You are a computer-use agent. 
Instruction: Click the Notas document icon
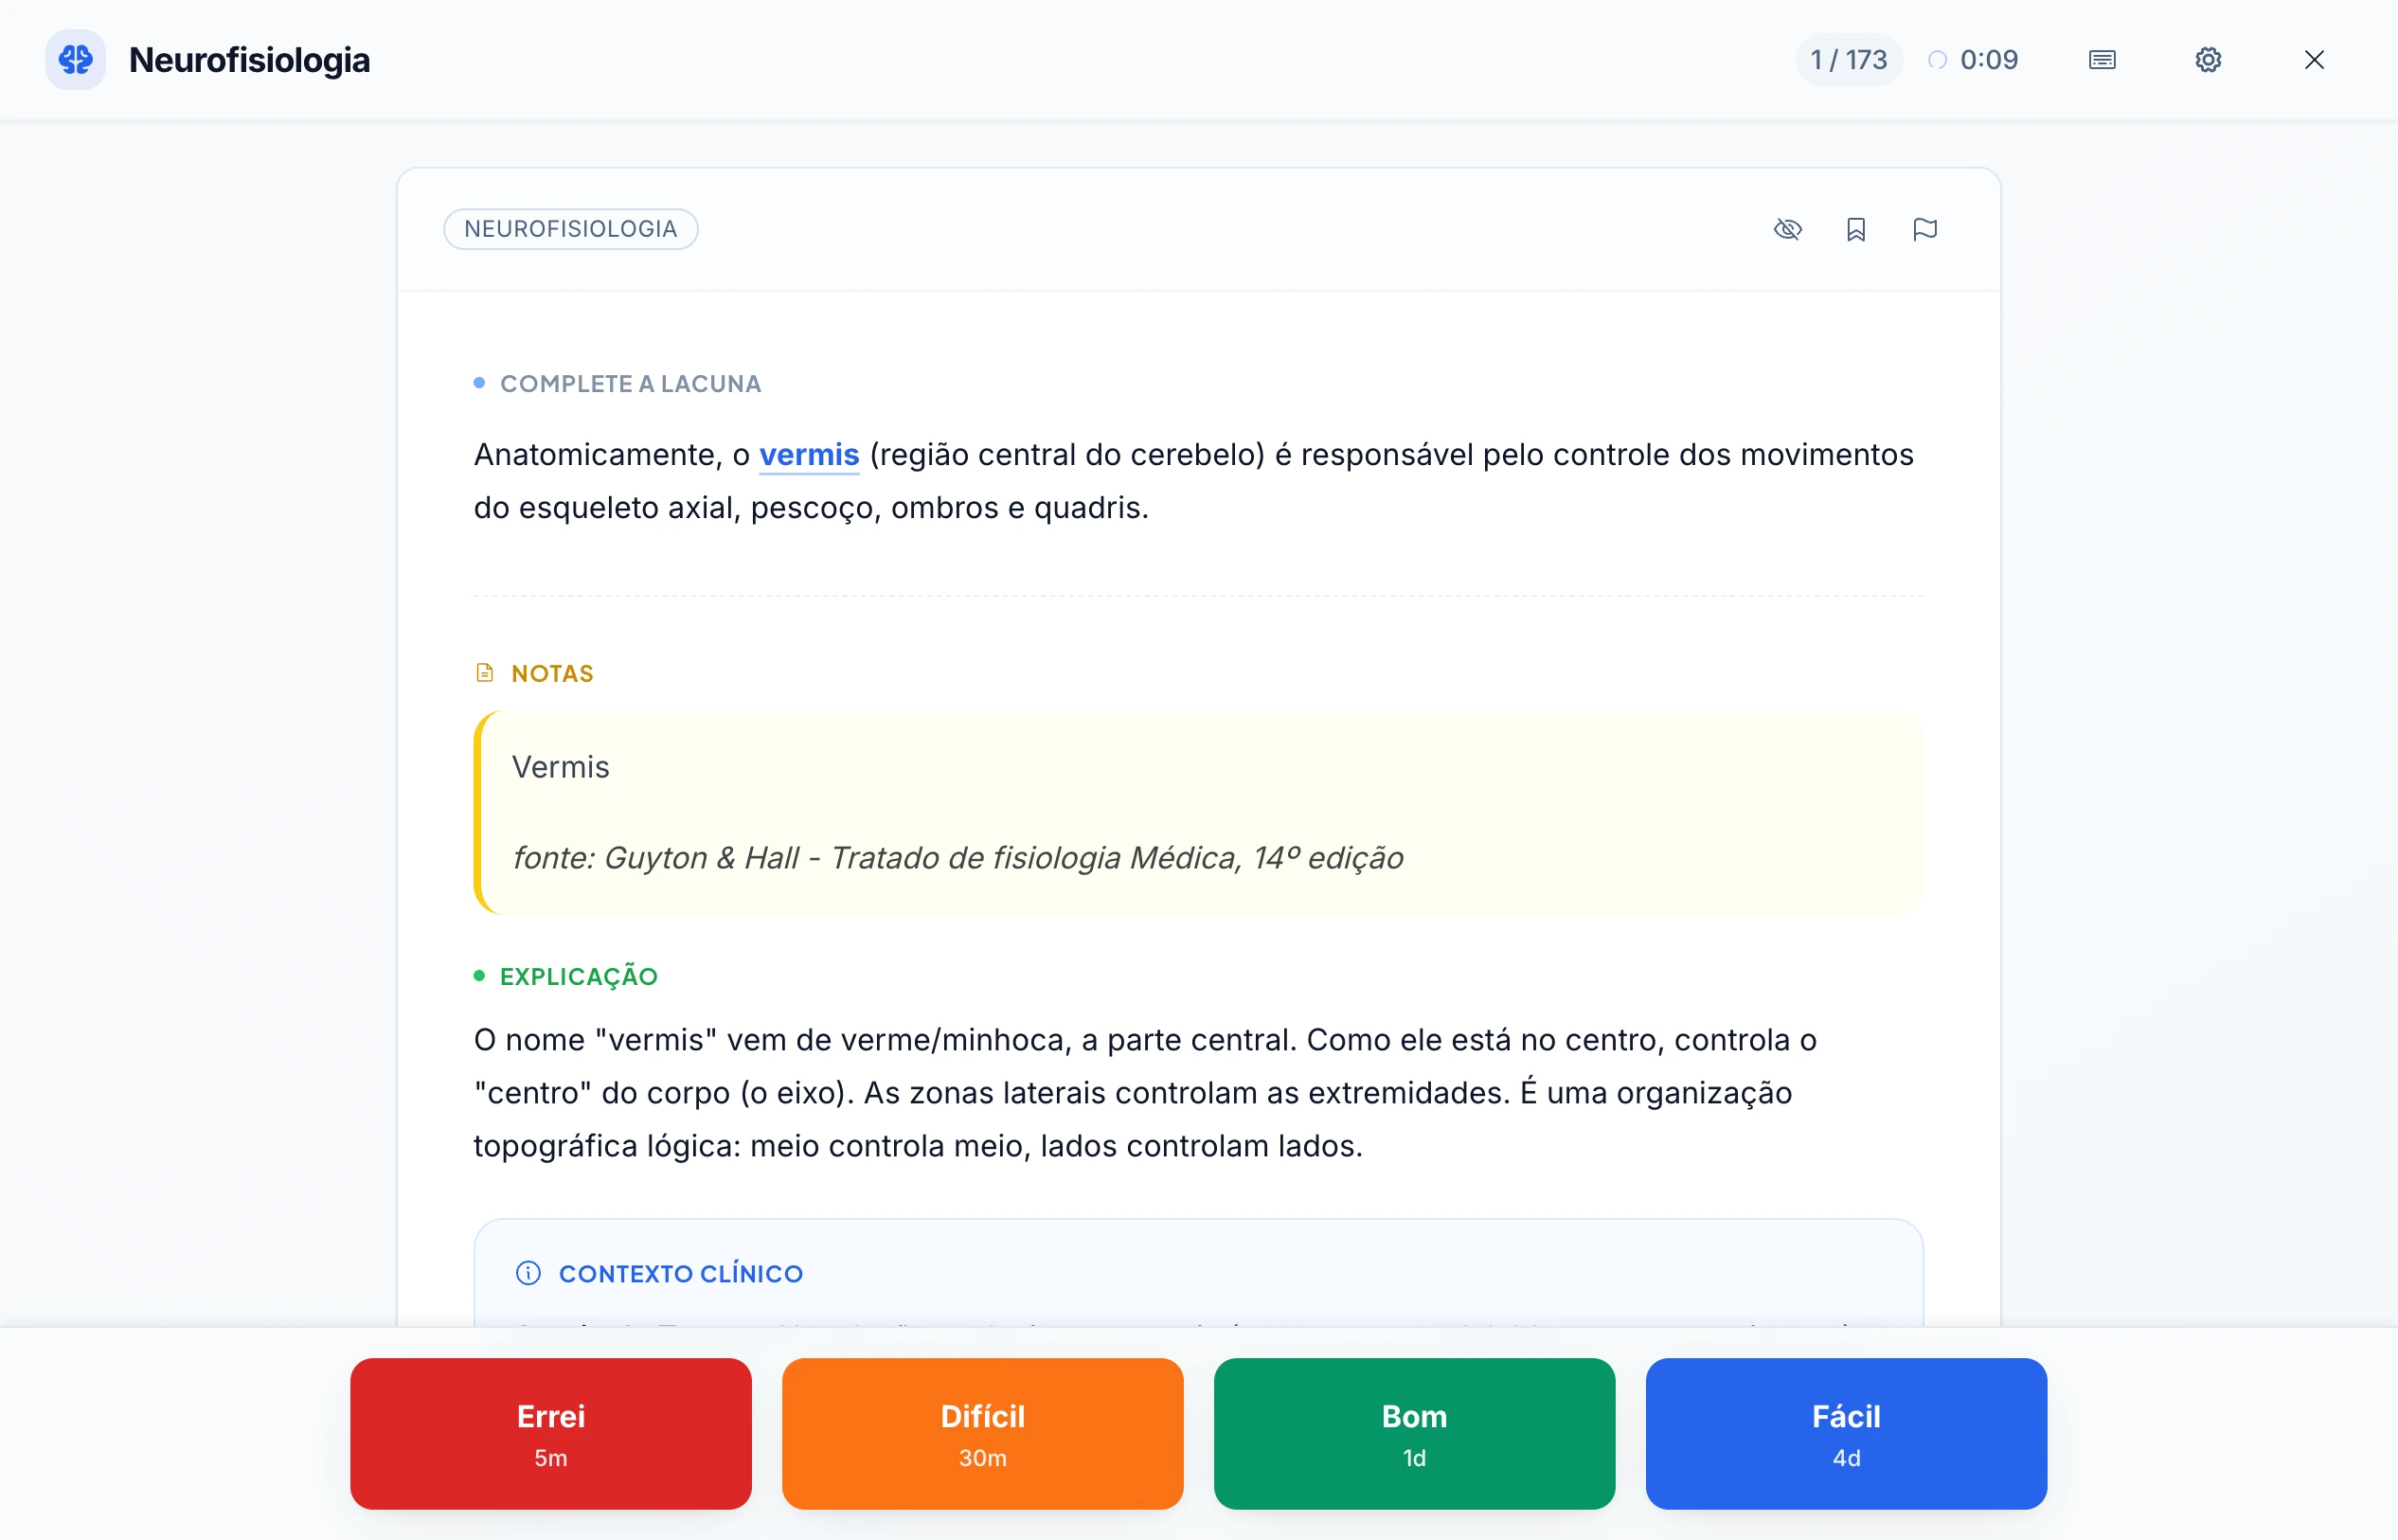pos(485,672)
